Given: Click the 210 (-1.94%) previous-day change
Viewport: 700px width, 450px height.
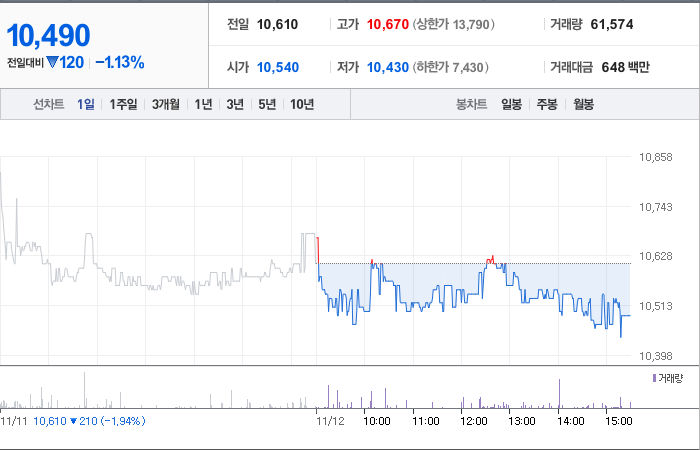Looking at the screenshot, I should point(112,421).
